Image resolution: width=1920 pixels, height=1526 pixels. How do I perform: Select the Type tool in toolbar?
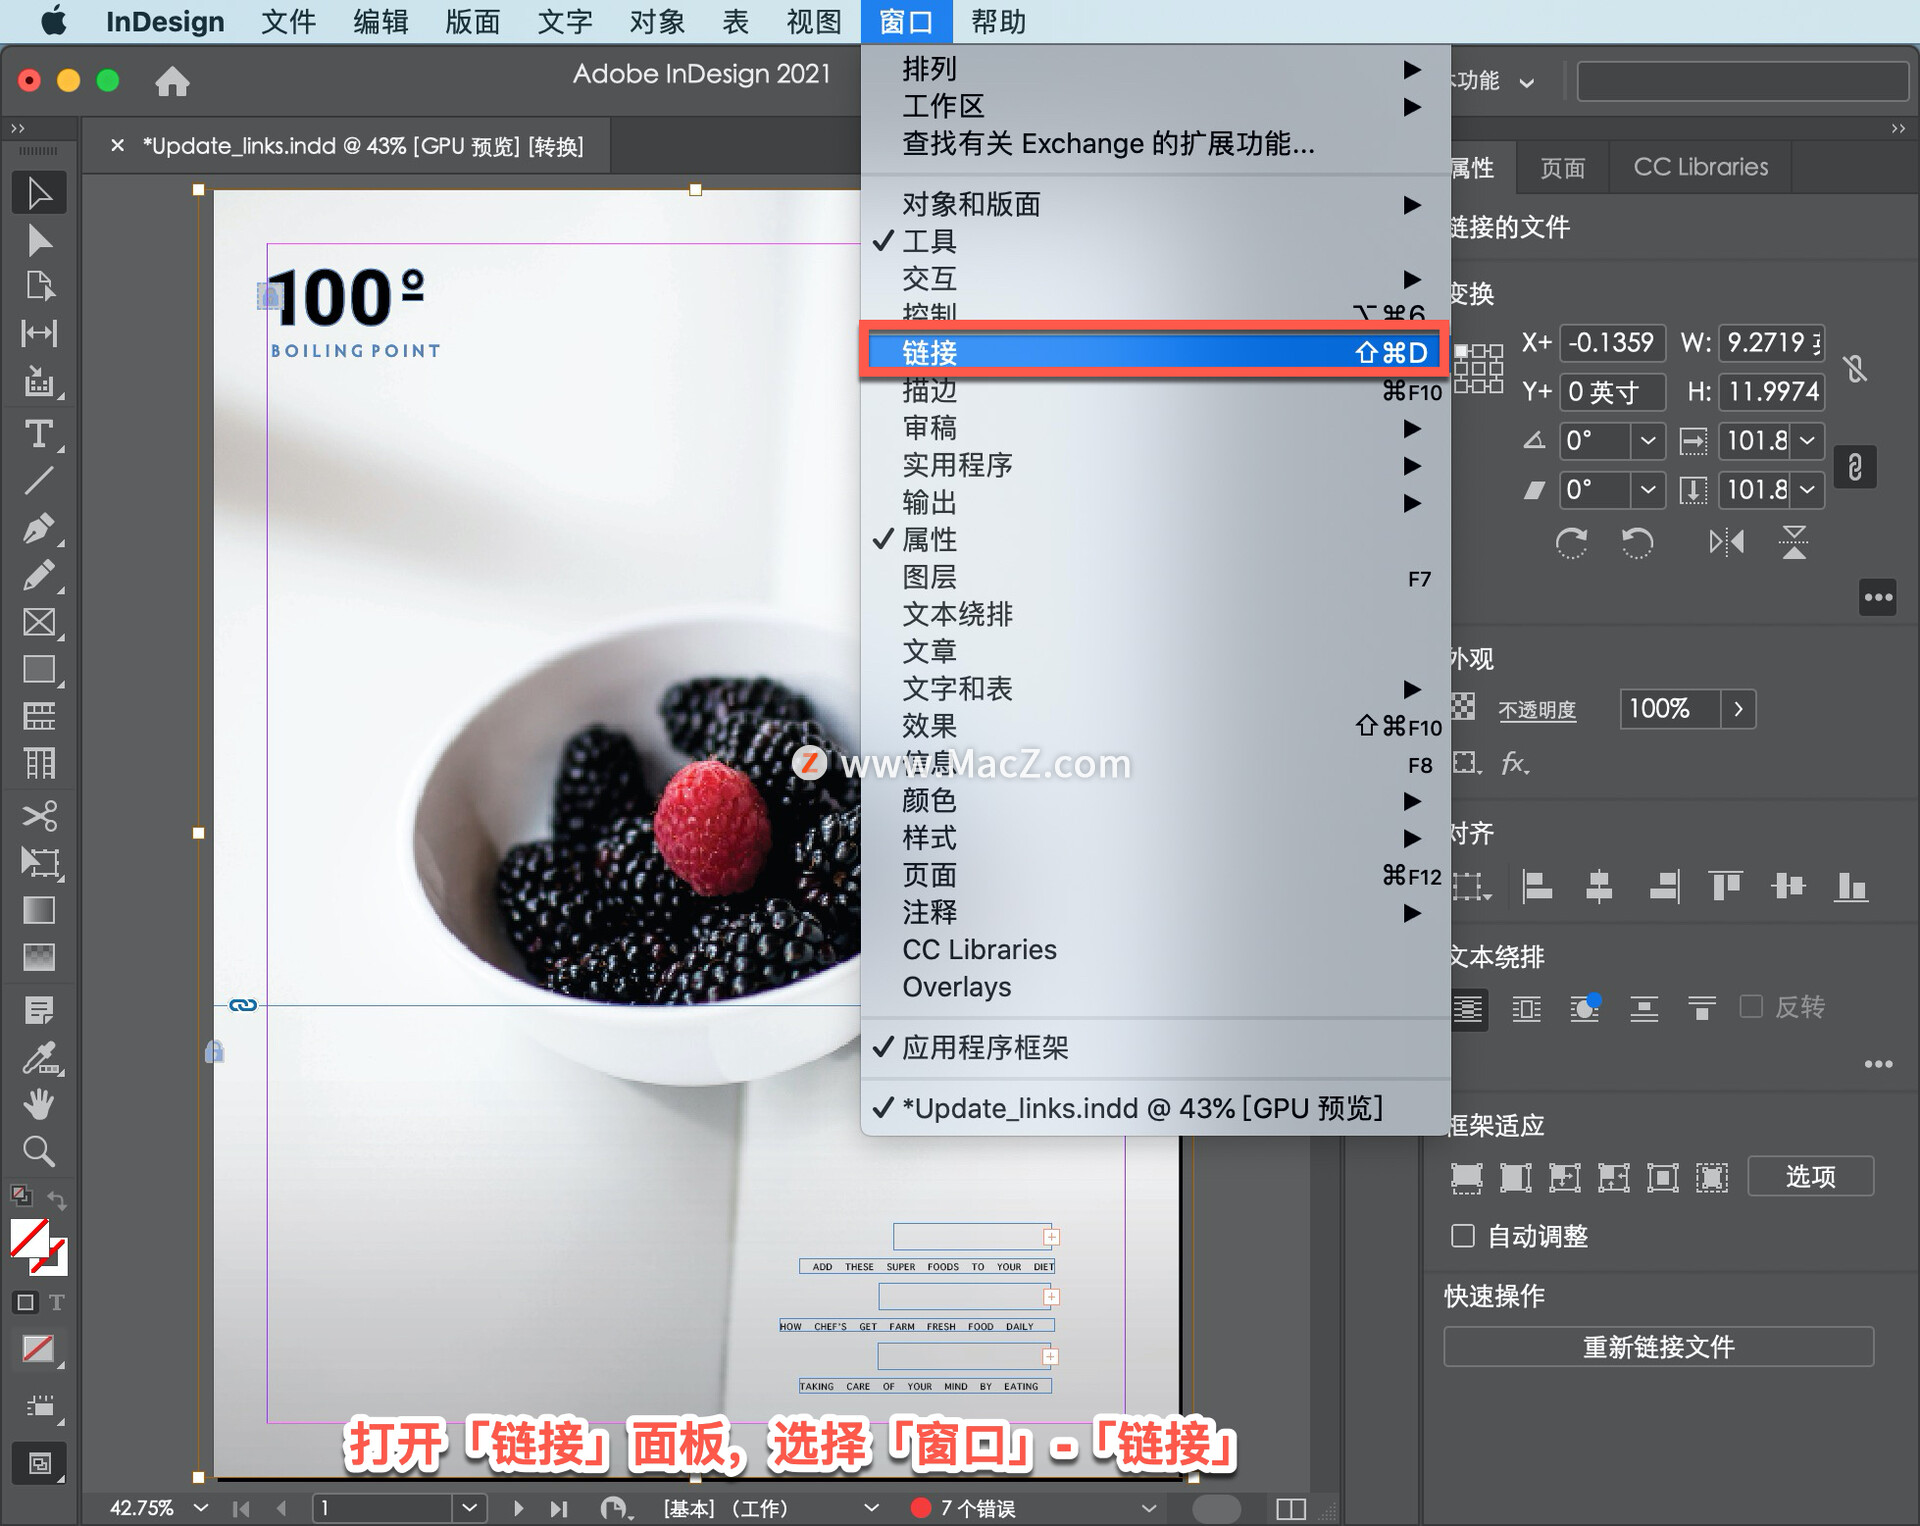(x=39, y=434)
